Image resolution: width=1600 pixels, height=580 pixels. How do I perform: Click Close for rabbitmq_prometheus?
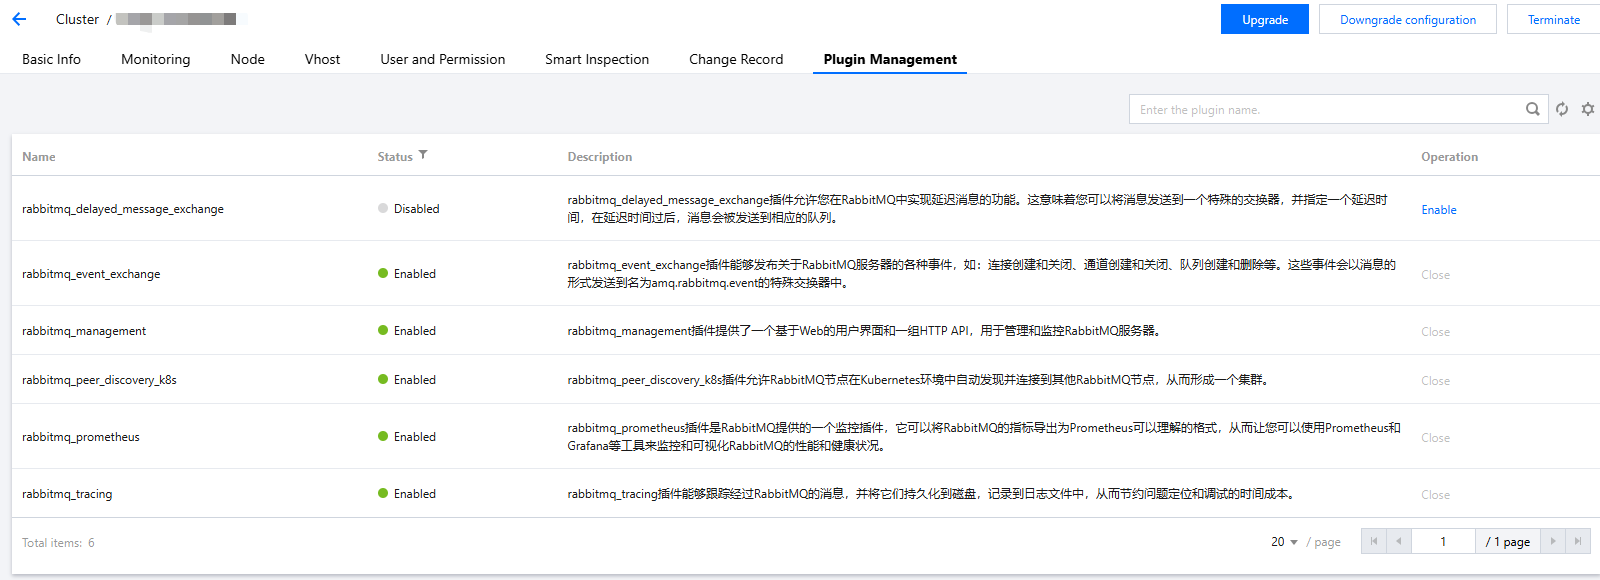tap(1435, 438)
